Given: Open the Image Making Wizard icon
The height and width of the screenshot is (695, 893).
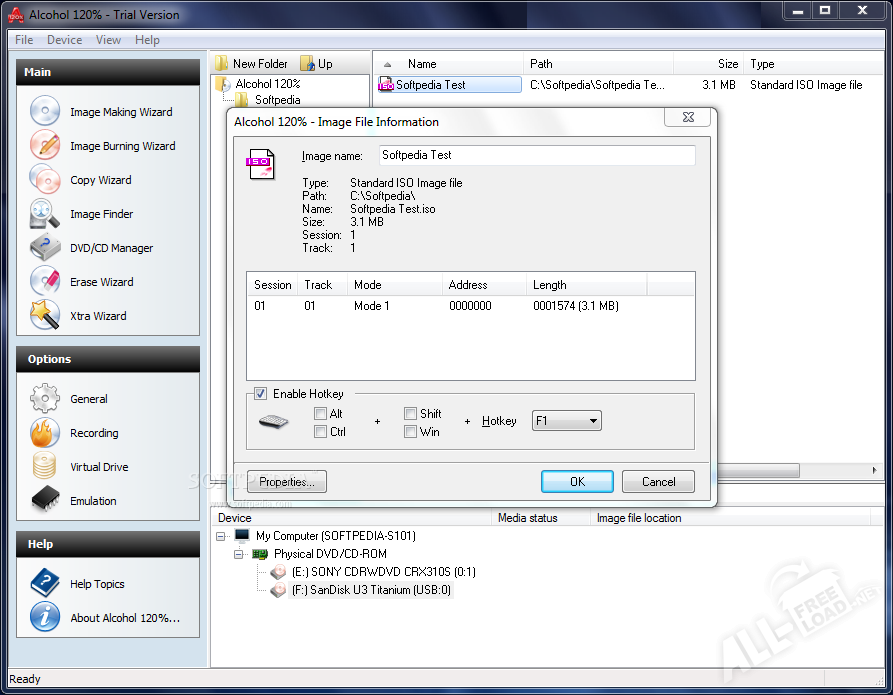Looking at the screenshot, I should [45, 112].
